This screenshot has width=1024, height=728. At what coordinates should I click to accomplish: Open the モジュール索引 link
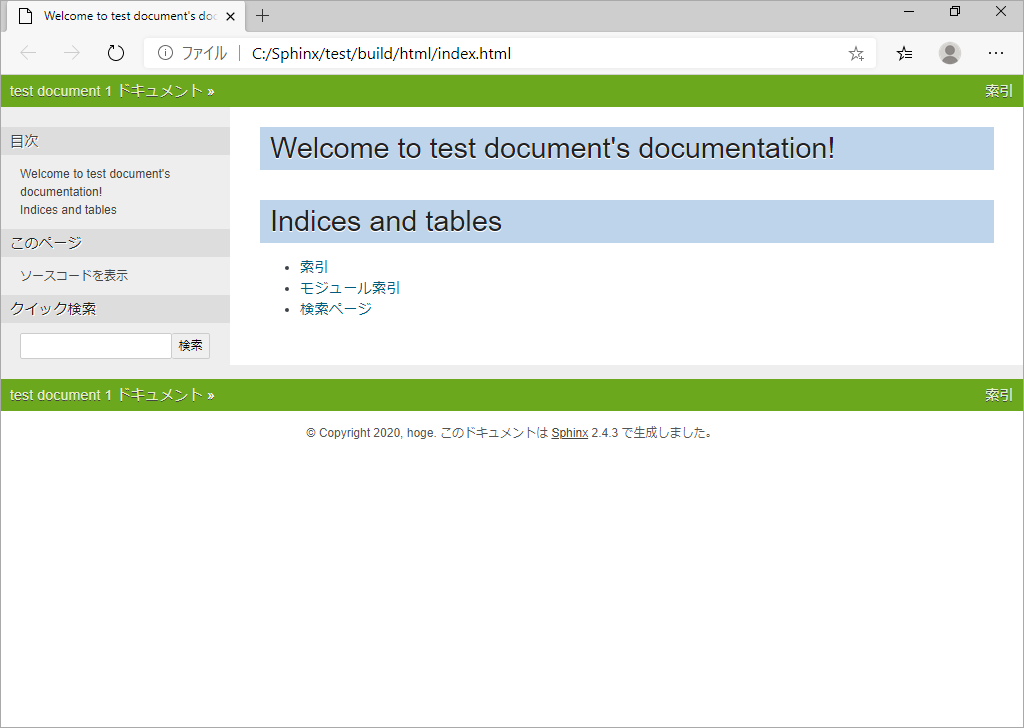click(x=349, y=288)
